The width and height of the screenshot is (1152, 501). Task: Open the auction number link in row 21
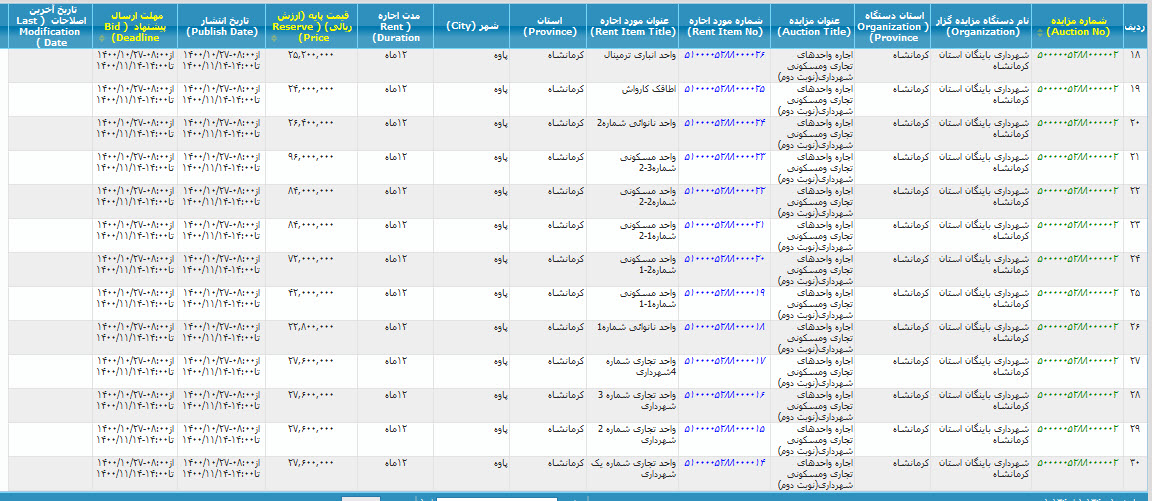[x=1078, y=156]
